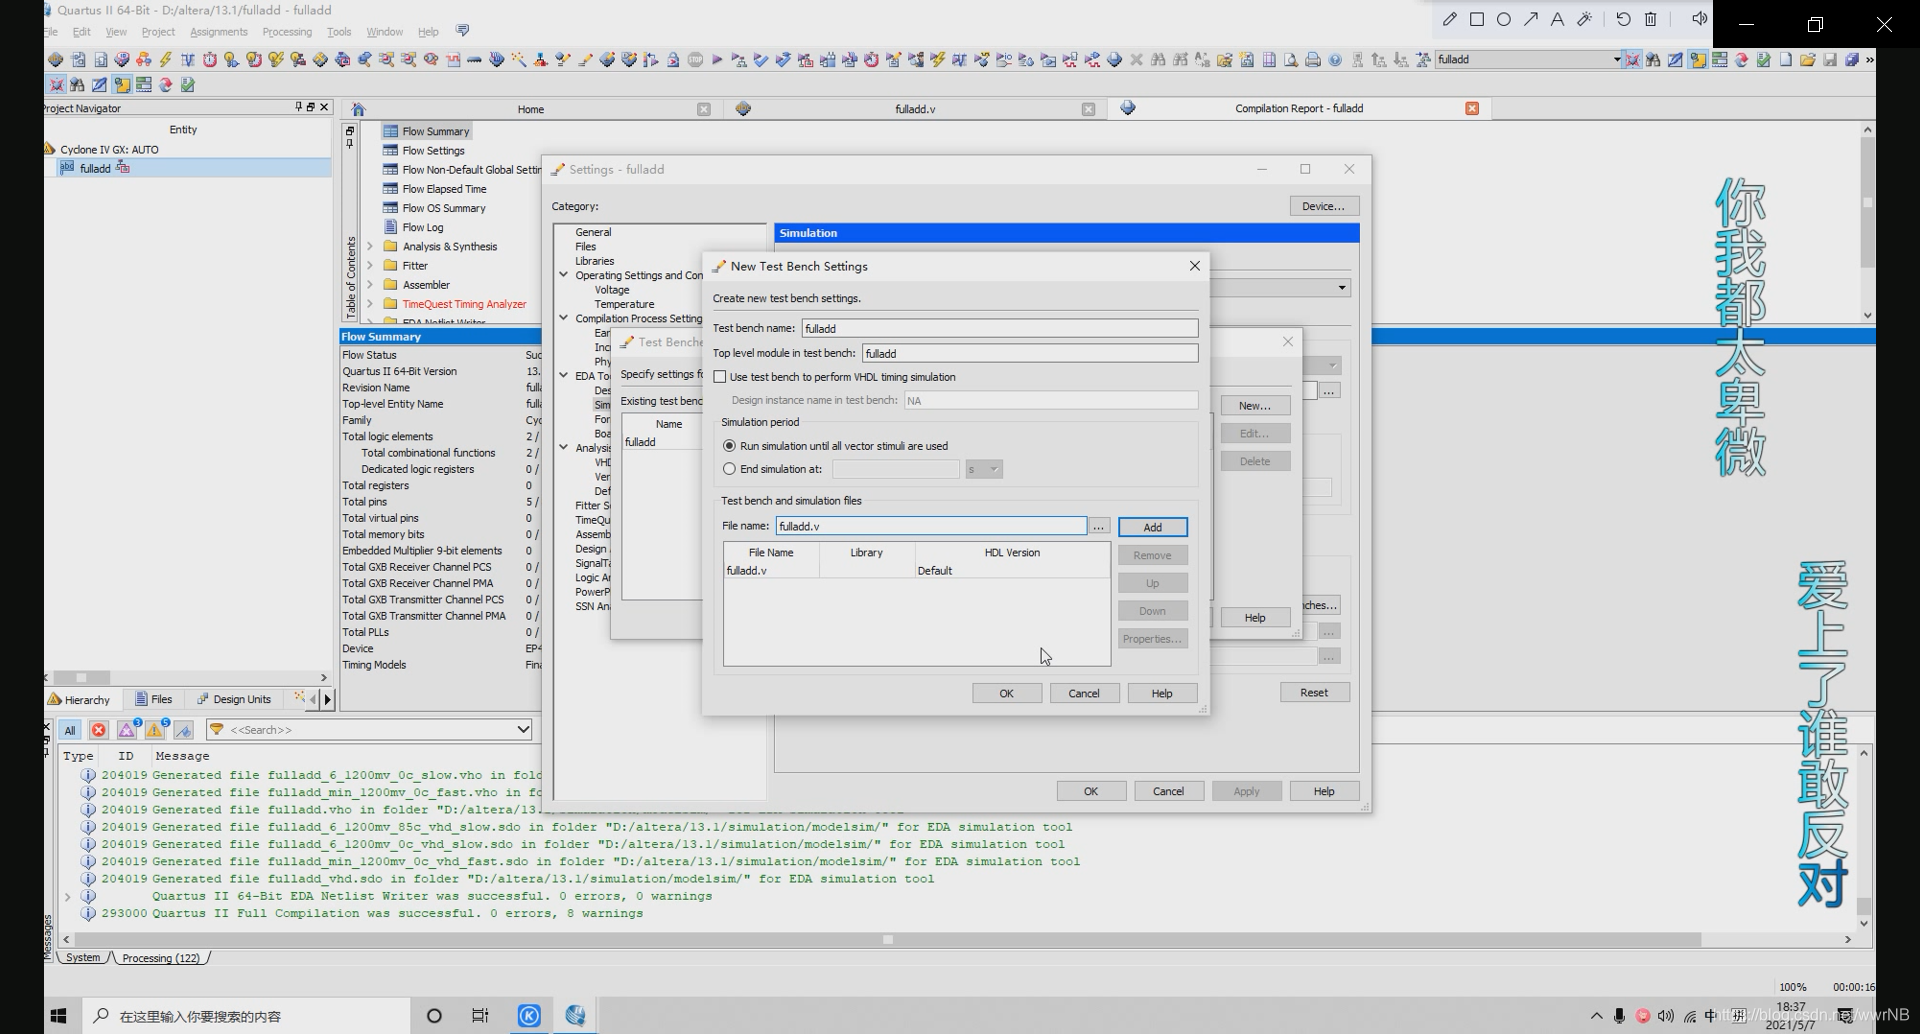Switch to the Home tab
The image size is (1920, 1034).
point(530,109)
